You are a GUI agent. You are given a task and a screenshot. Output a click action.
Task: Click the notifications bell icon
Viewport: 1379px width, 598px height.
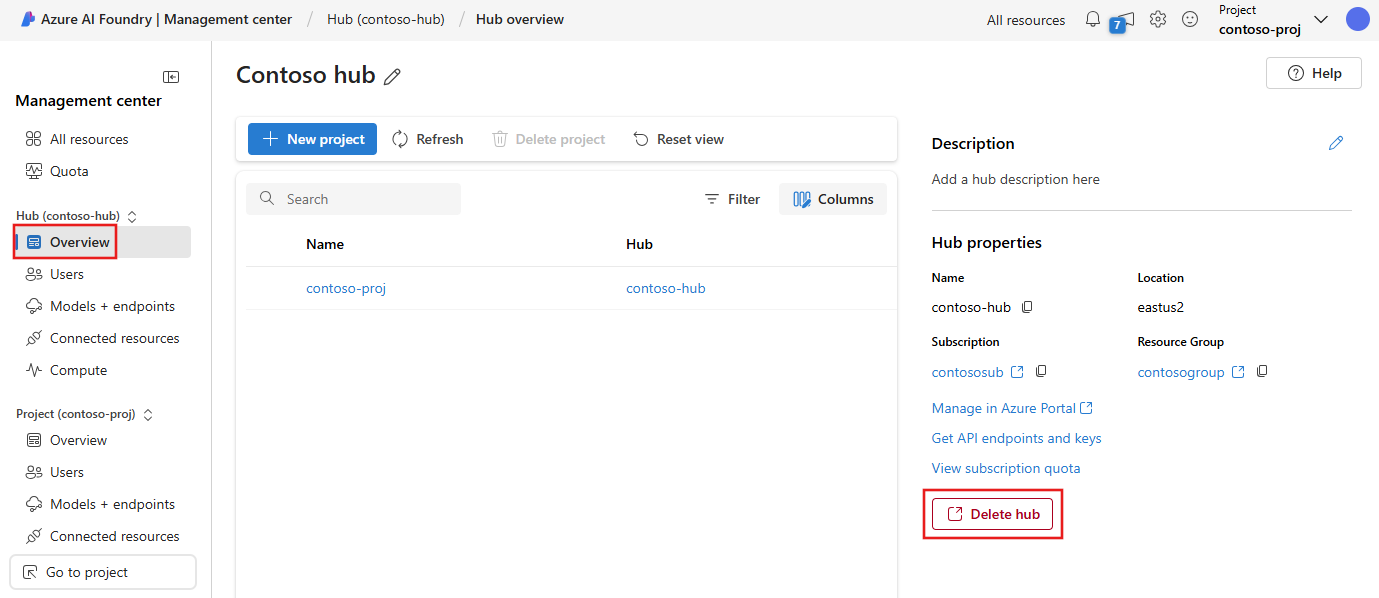pyautogui.click(x=1093, y=19)
